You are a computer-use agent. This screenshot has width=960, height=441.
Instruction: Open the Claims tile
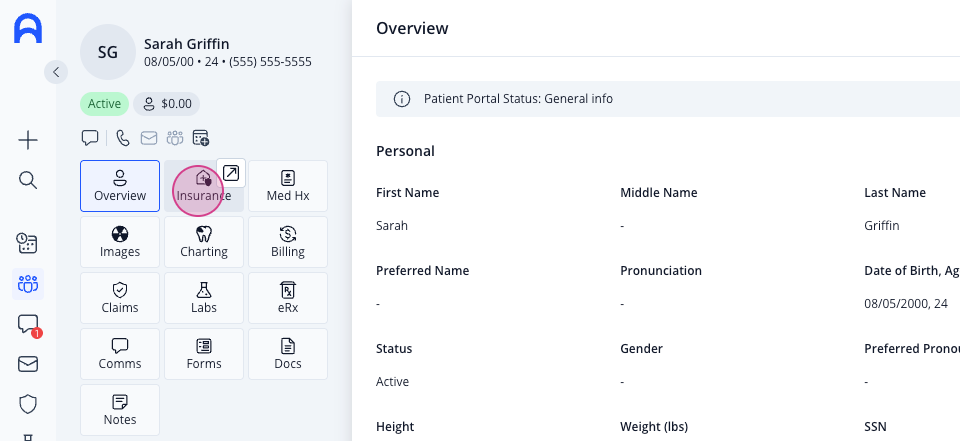point(120,298)
